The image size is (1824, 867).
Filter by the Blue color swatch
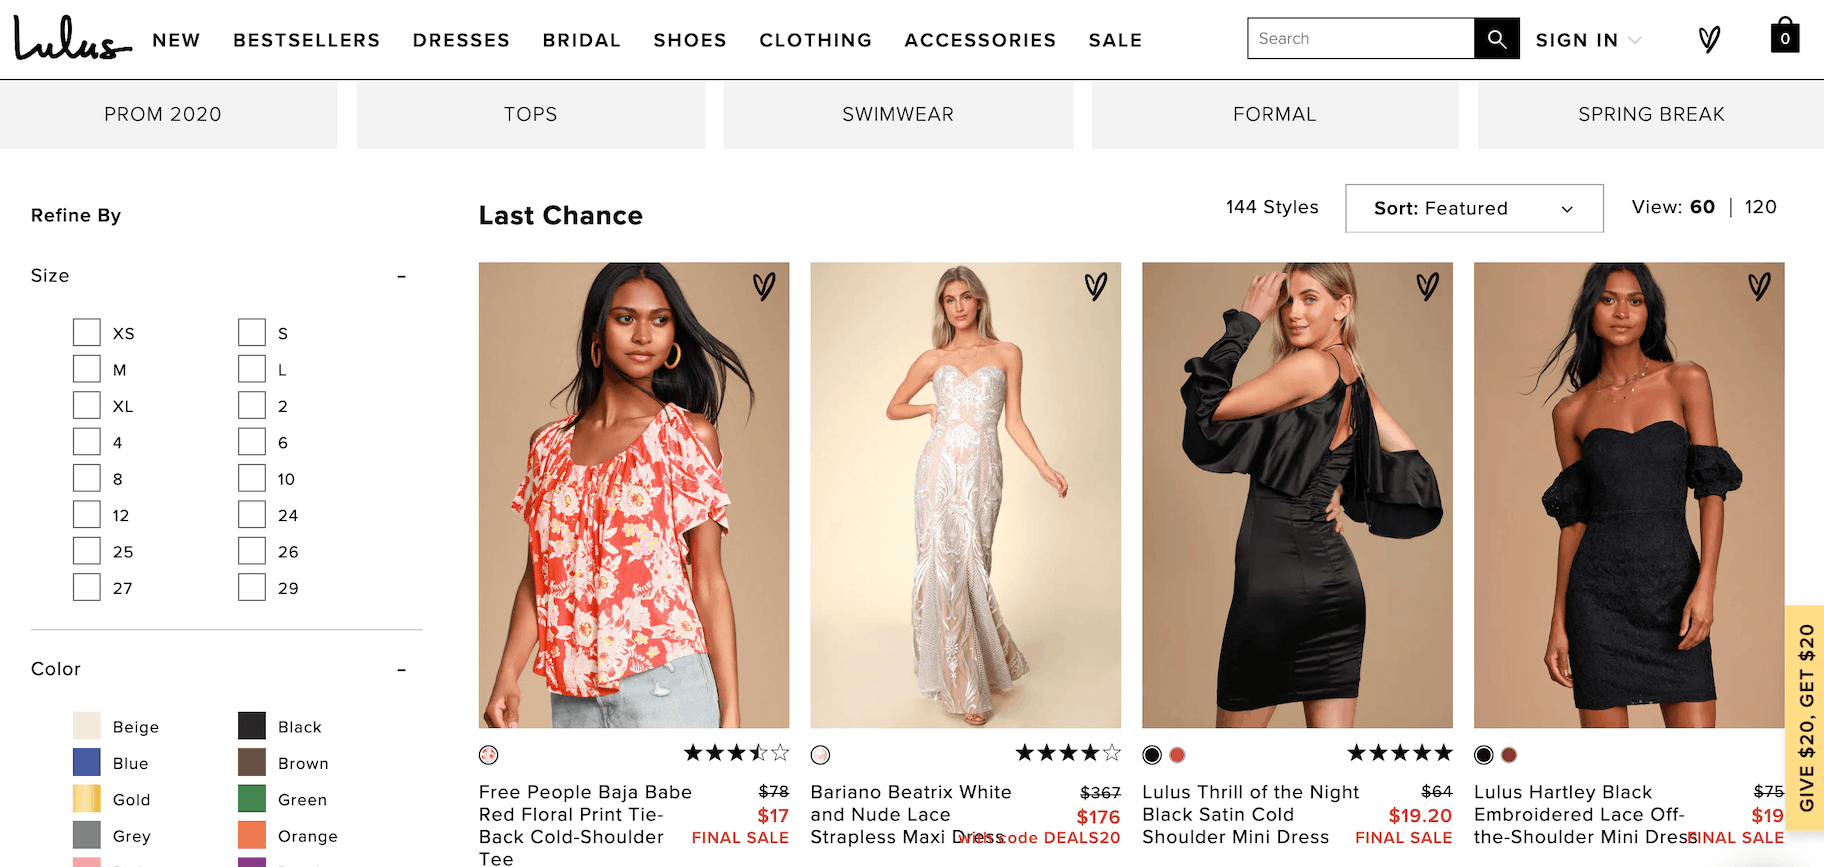point(87,763)
